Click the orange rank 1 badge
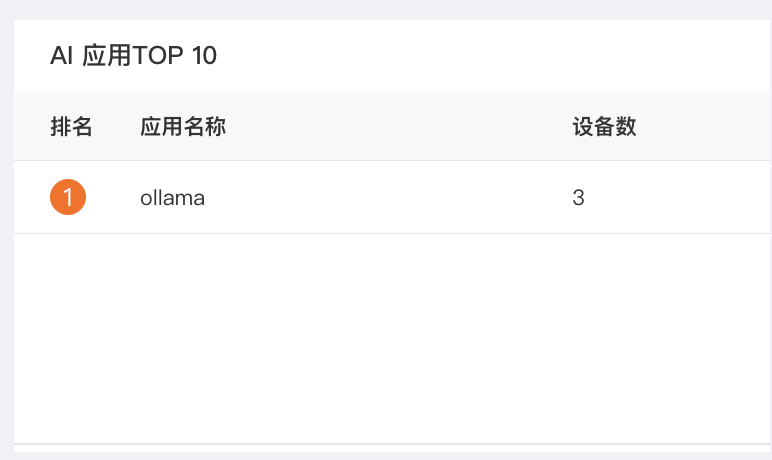 pyautogui.click(x=68, y=197)
